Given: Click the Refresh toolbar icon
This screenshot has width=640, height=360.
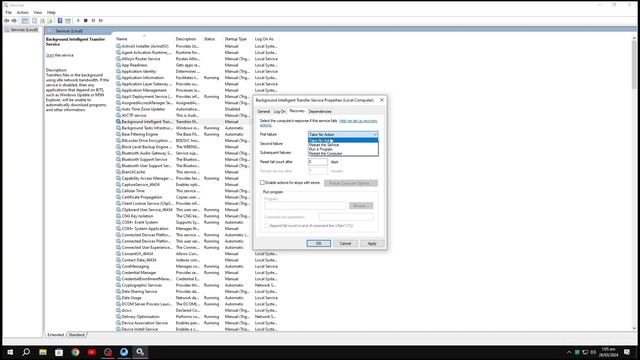Looking at the screenshot, I should pyautogui.click(x=42, y=20).
